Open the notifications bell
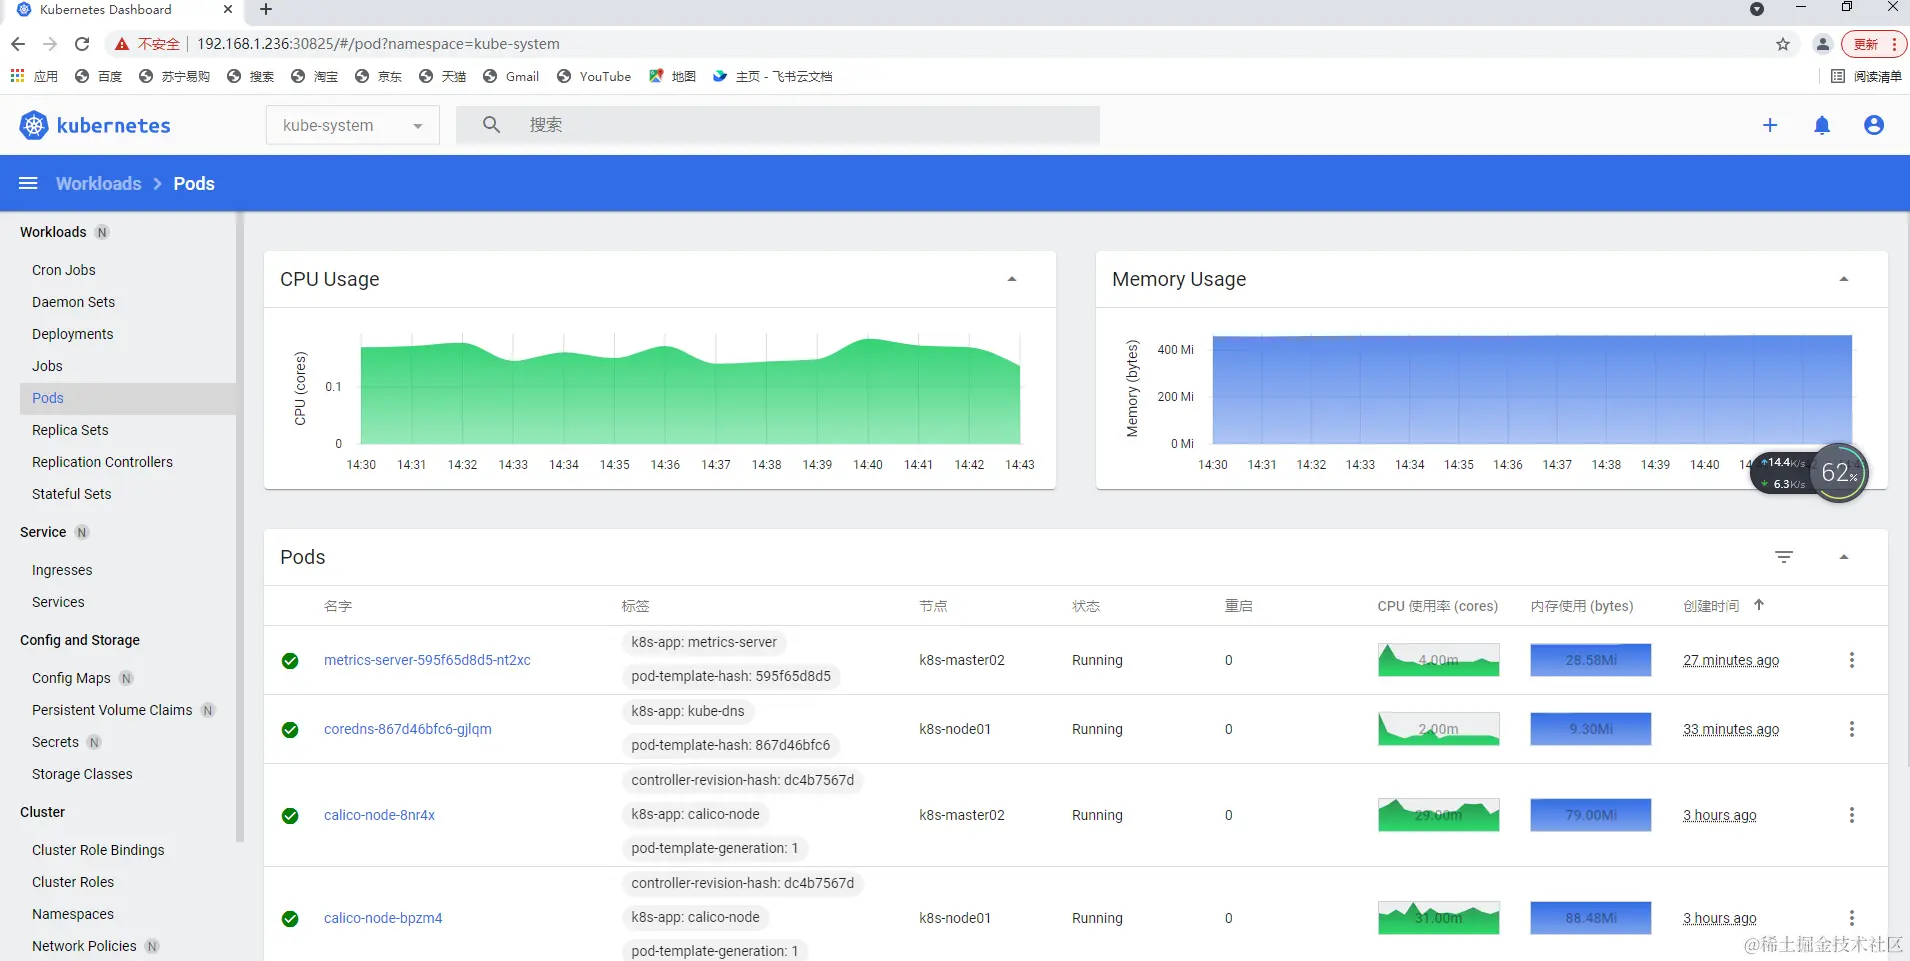This screenshot has height=961, width=1910. click(1822, 125)
